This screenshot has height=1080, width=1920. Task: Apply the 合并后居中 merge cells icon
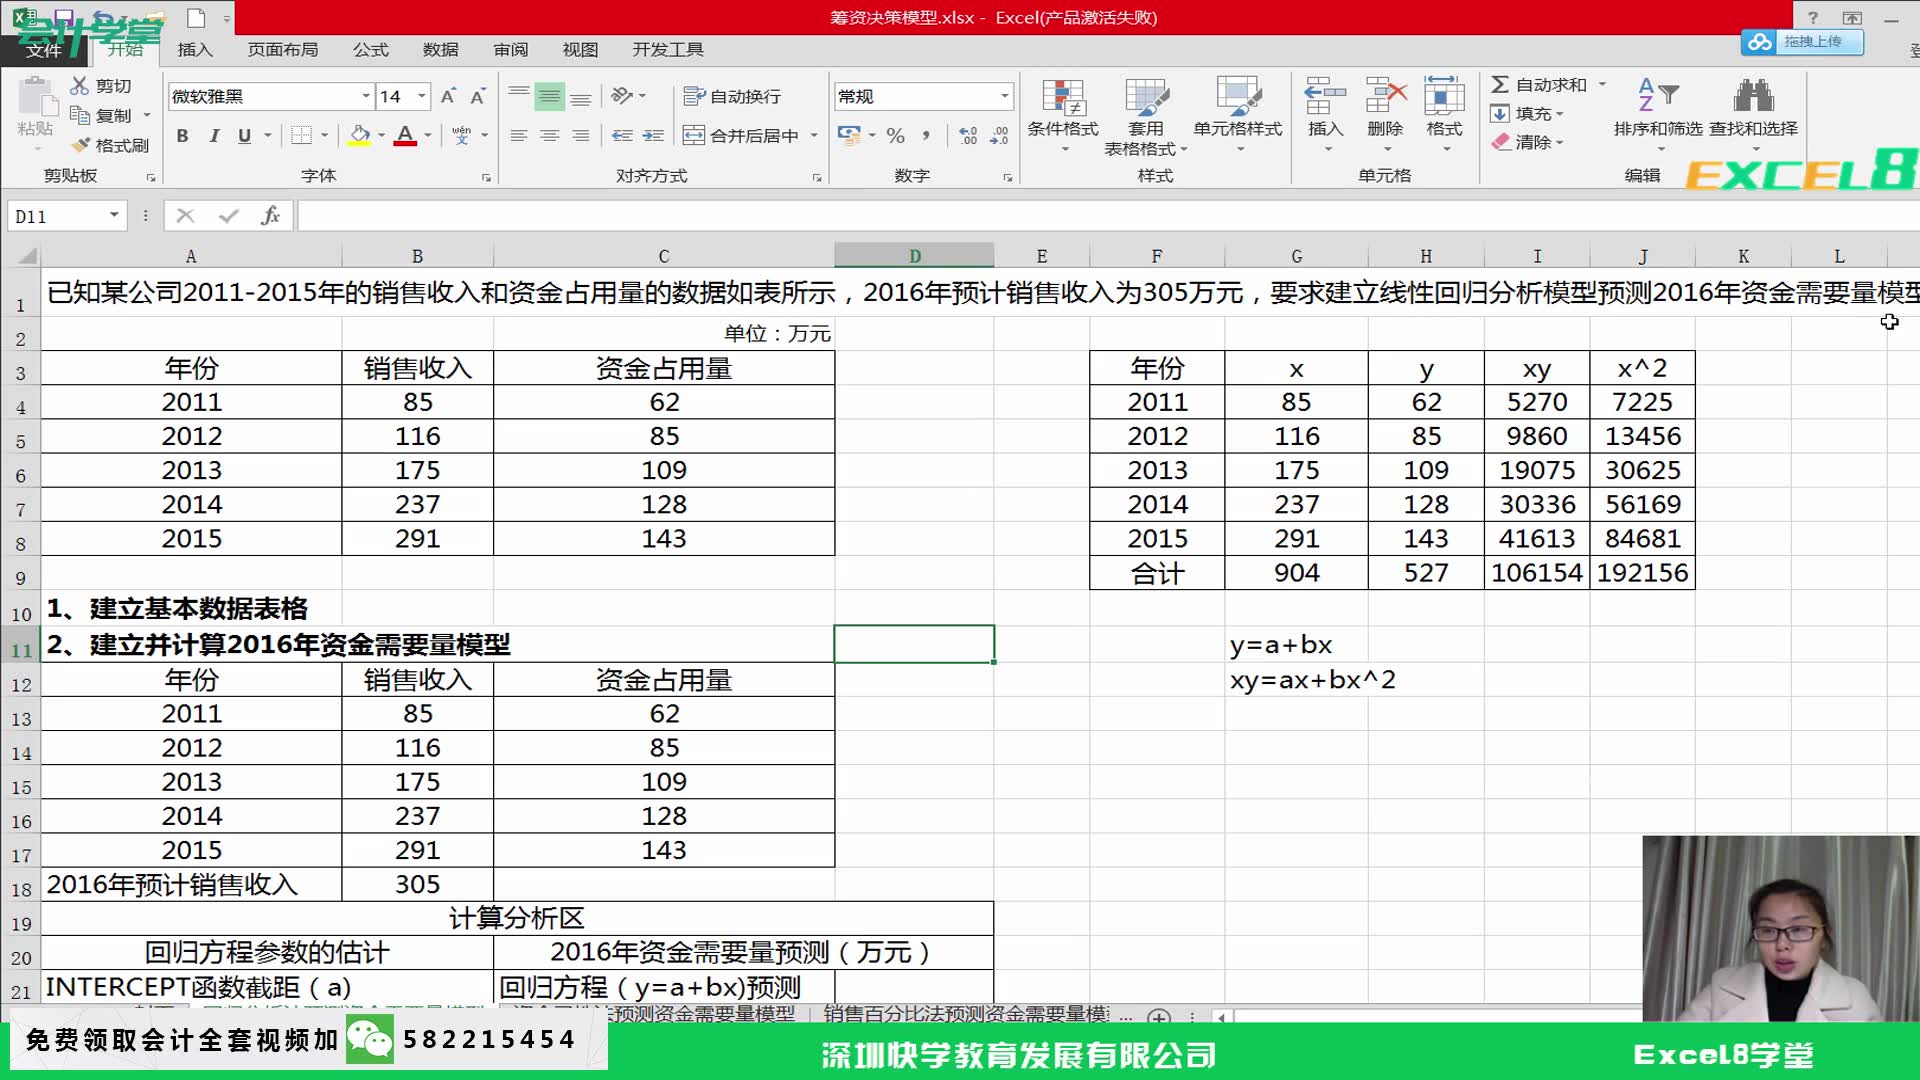click(740, 136)
